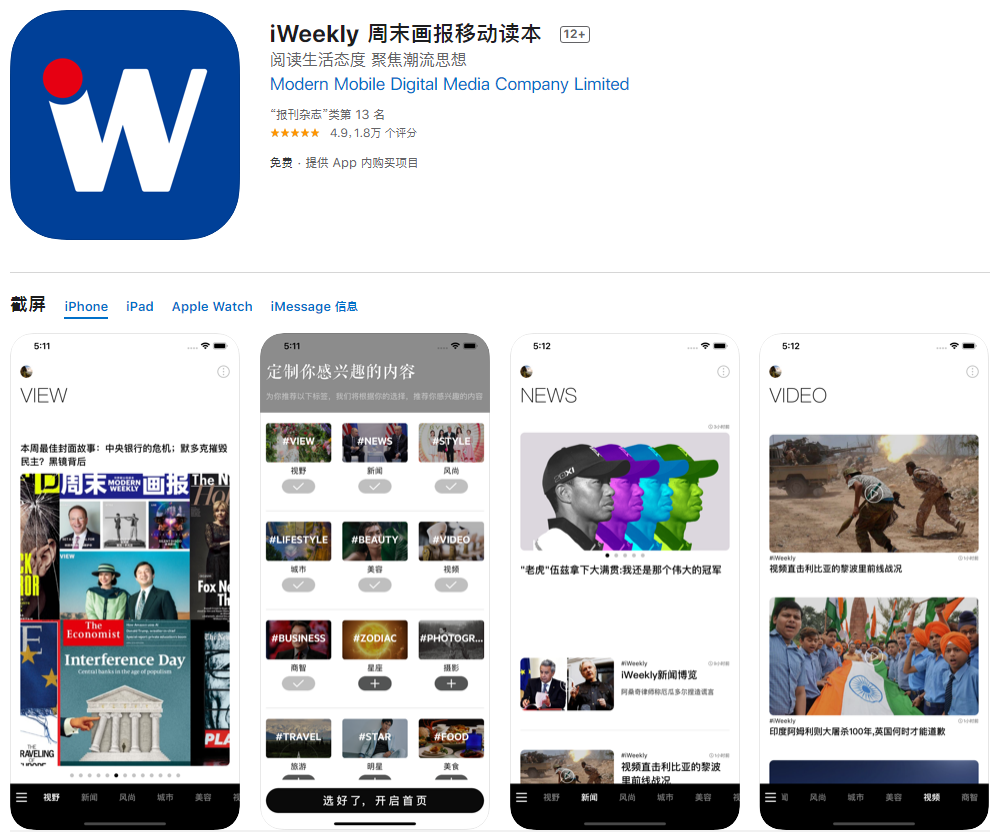1000x832 pixels.
Task: Select 视野 tab in VIEW screenshot bottom bar
Action: pos(52,798)
